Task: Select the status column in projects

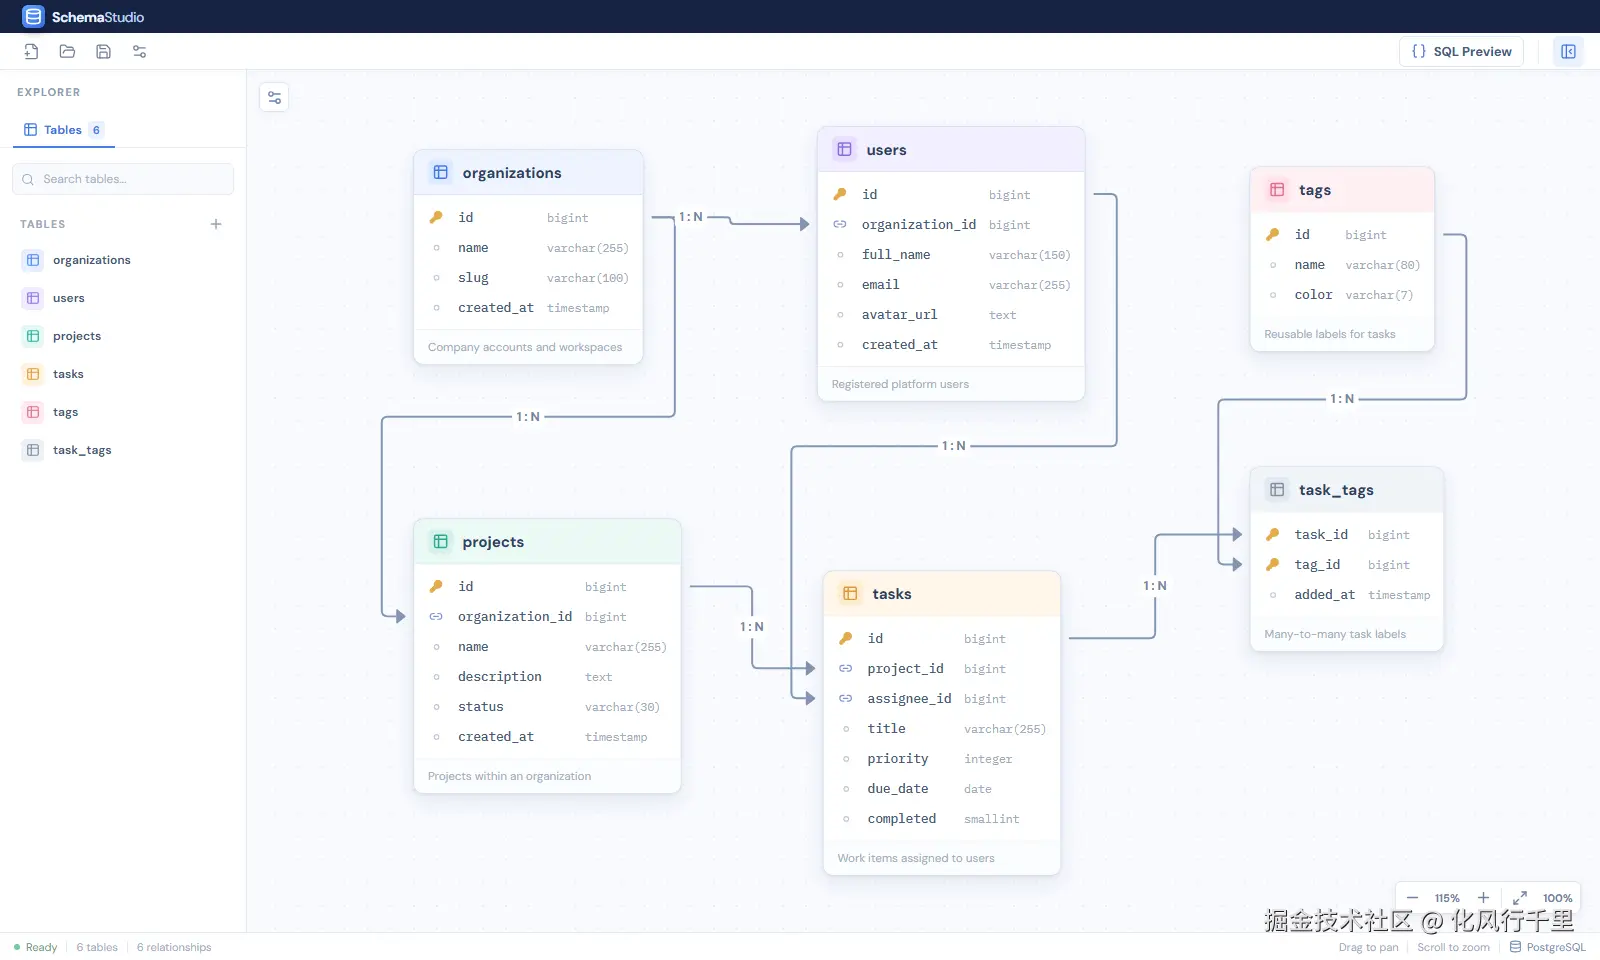Action: (547, 707)
